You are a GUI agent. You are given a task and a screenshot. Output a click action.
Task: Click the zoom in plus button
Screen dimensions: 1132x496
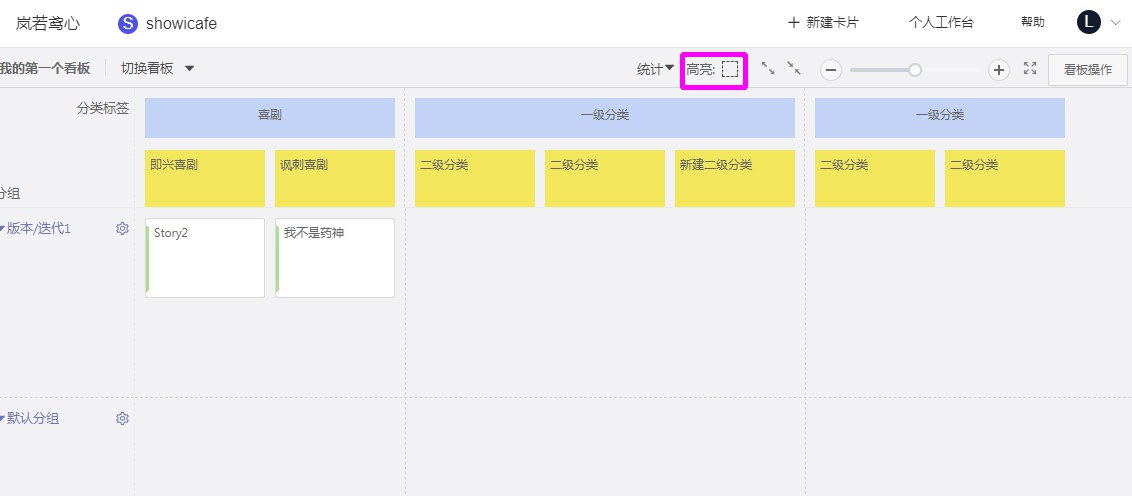[998, 70]
